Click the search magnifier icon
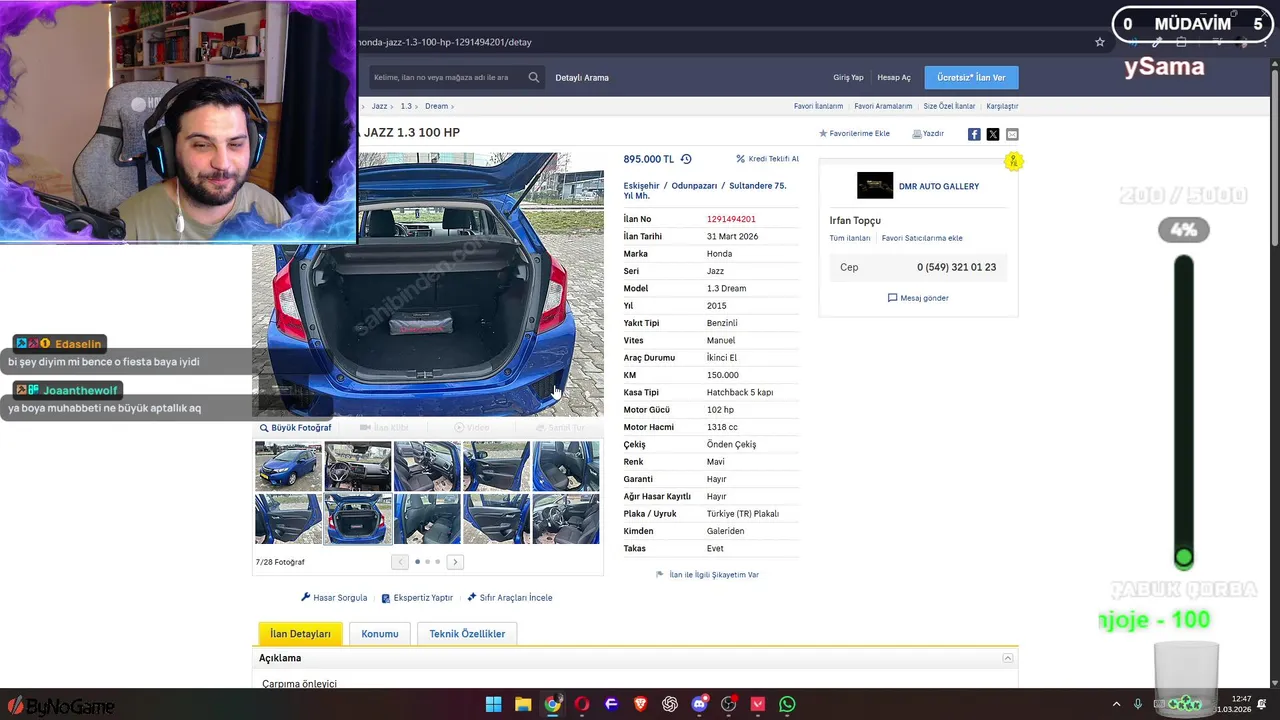The image size is (1280, 720). click(x=534, y=77)
